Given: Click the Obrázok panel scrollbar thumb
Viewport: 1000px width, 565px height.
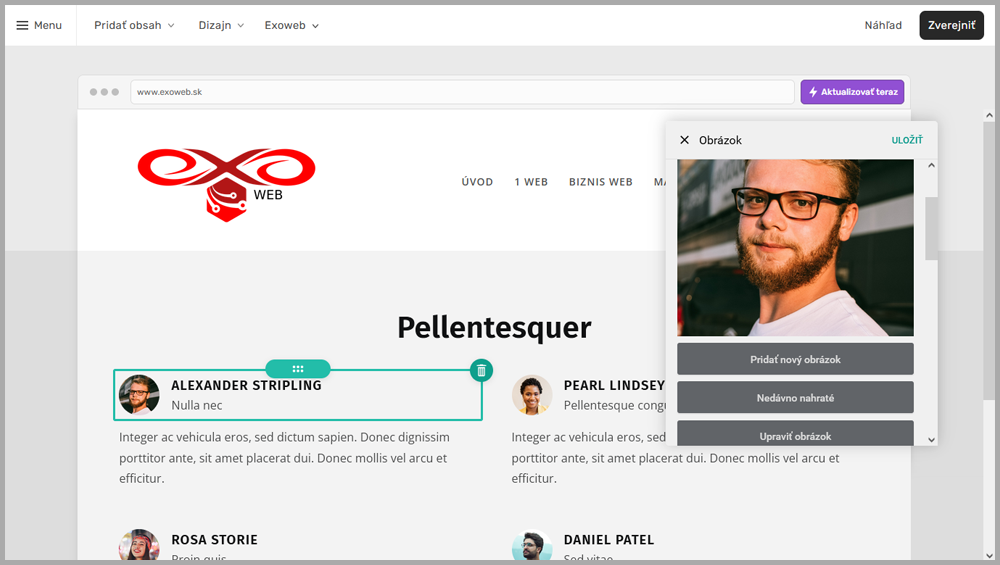Looking at the screenshot, I should [931, 228].
